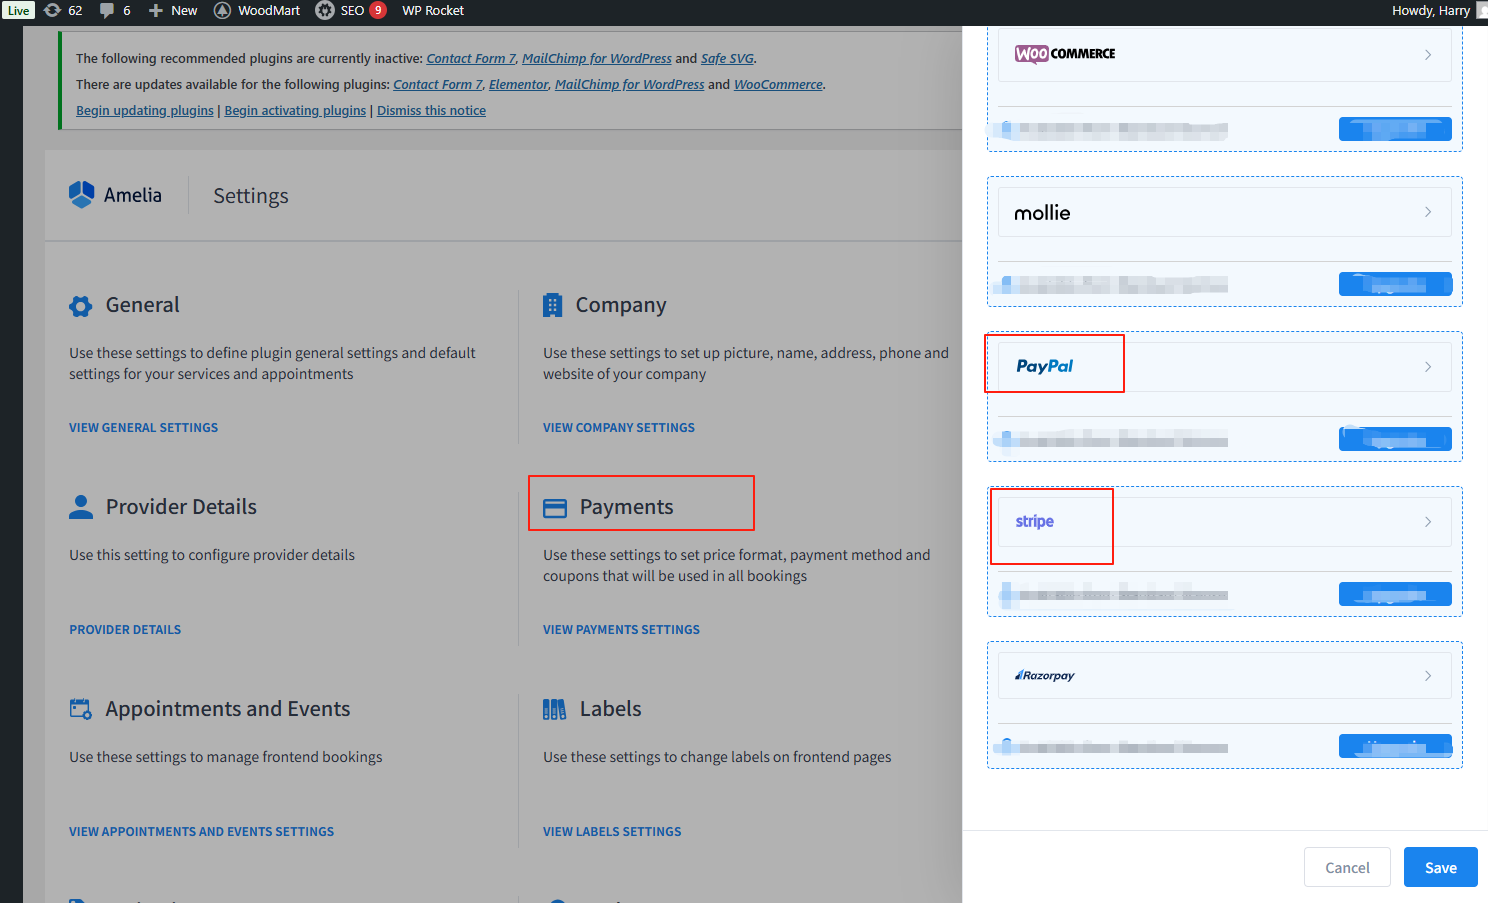Screen dimensions: 1488x903
Task: Click the SEO gear icon in admin bar
Action: (x=325, y=10)
